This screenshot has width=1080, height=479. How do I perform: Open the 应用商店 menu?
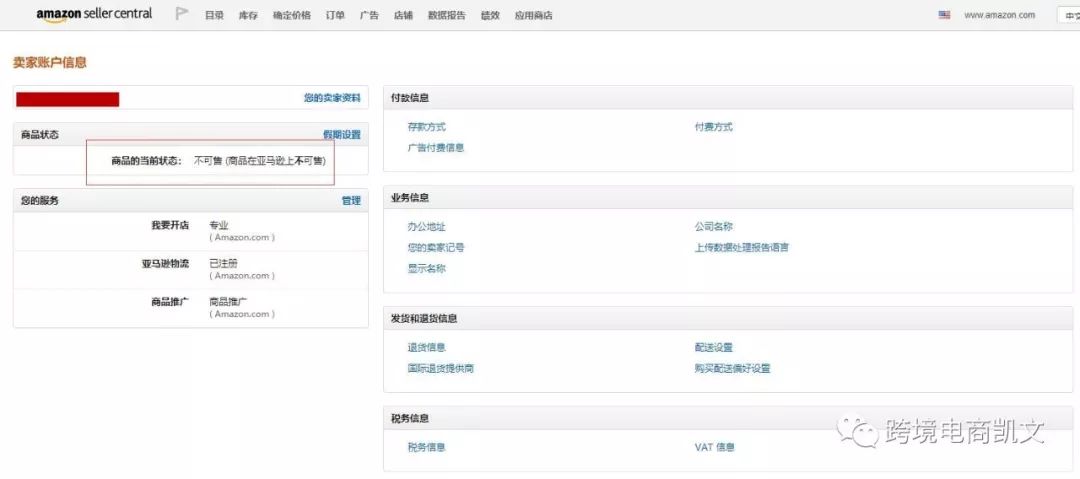533,15
